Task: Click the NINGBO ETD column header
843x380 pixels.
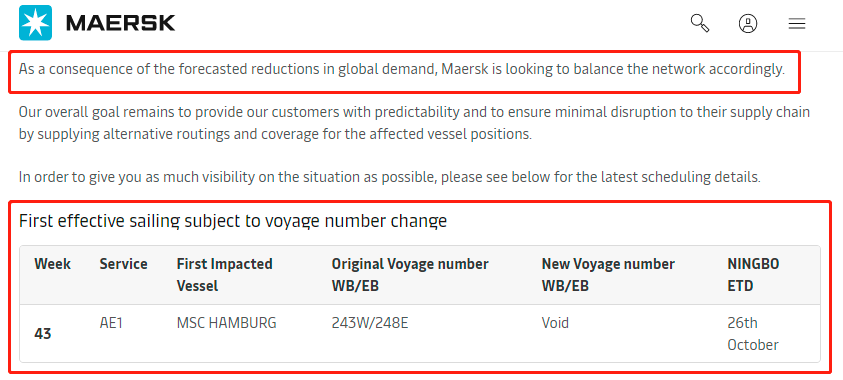Action: coord(753,275)
